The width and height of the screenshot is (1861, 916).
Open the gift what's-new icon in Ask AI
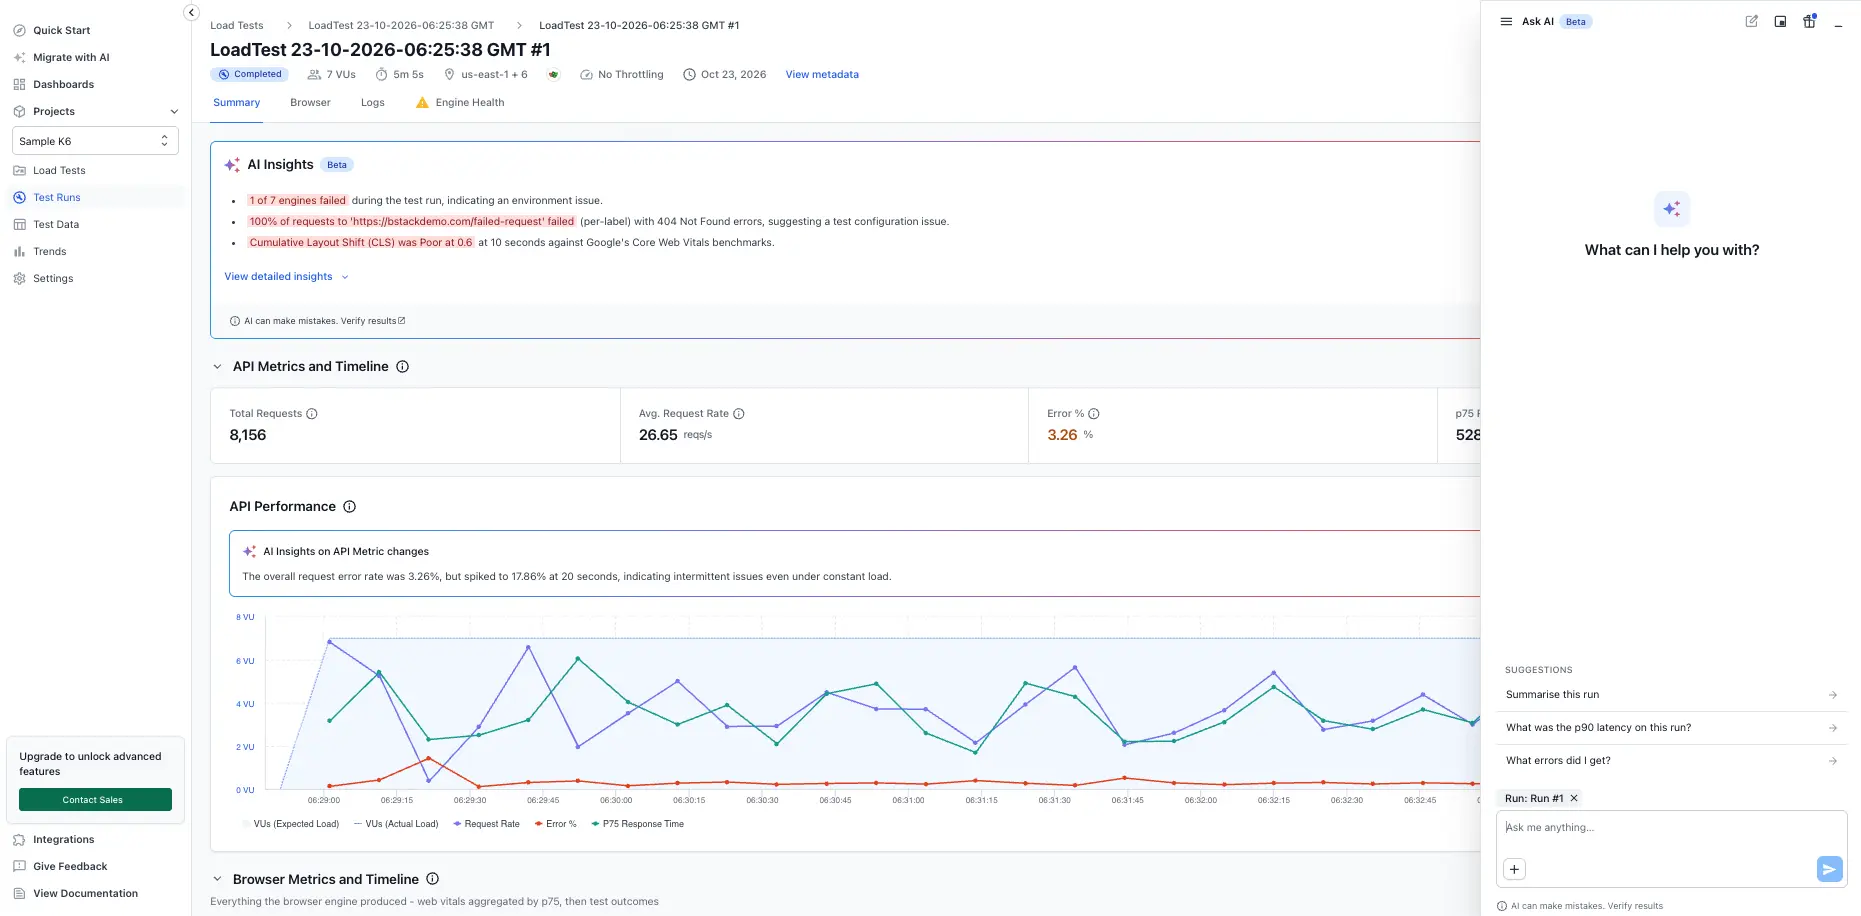pos(1809,21)
